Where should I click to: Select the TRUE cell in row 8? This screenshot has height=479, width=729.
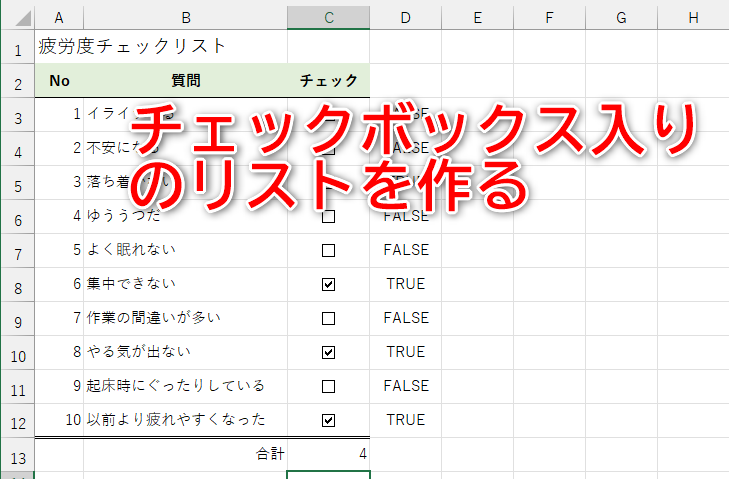coord(405,284)
